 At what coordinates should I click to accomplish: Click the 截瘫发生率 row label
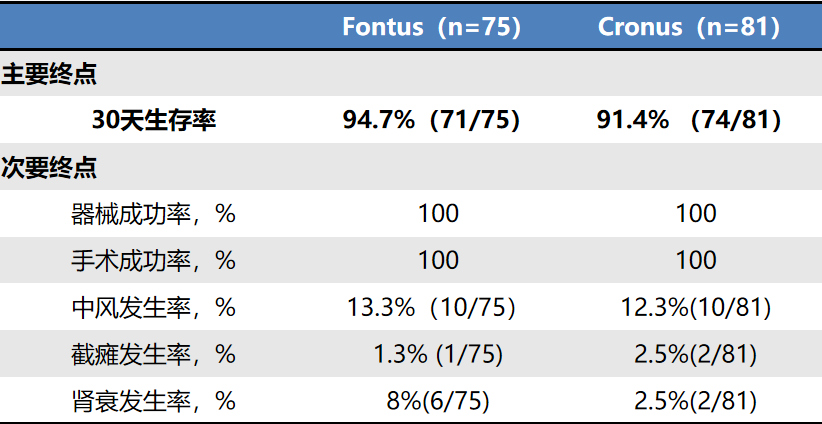coord(154,354)
